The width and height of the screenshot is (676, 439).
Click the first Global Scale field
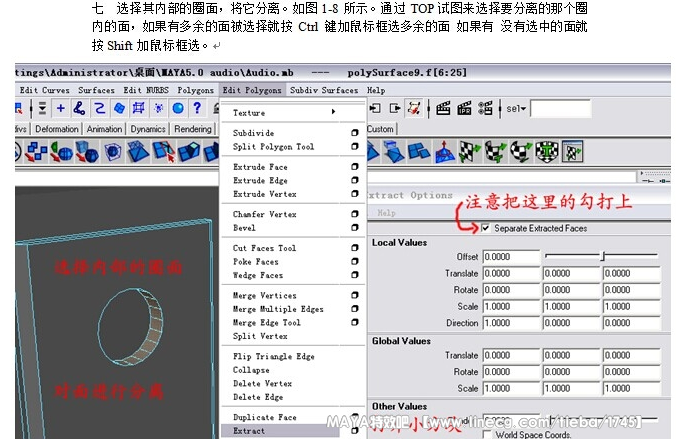click(511, 389)
